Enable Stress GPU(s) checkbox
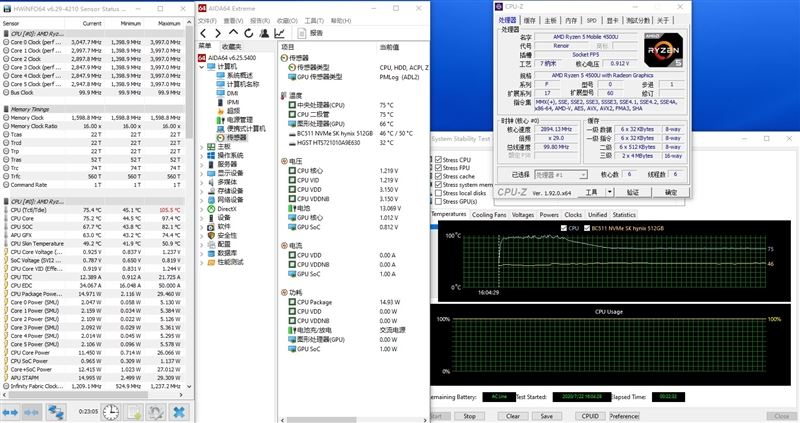 pos(438,201)
